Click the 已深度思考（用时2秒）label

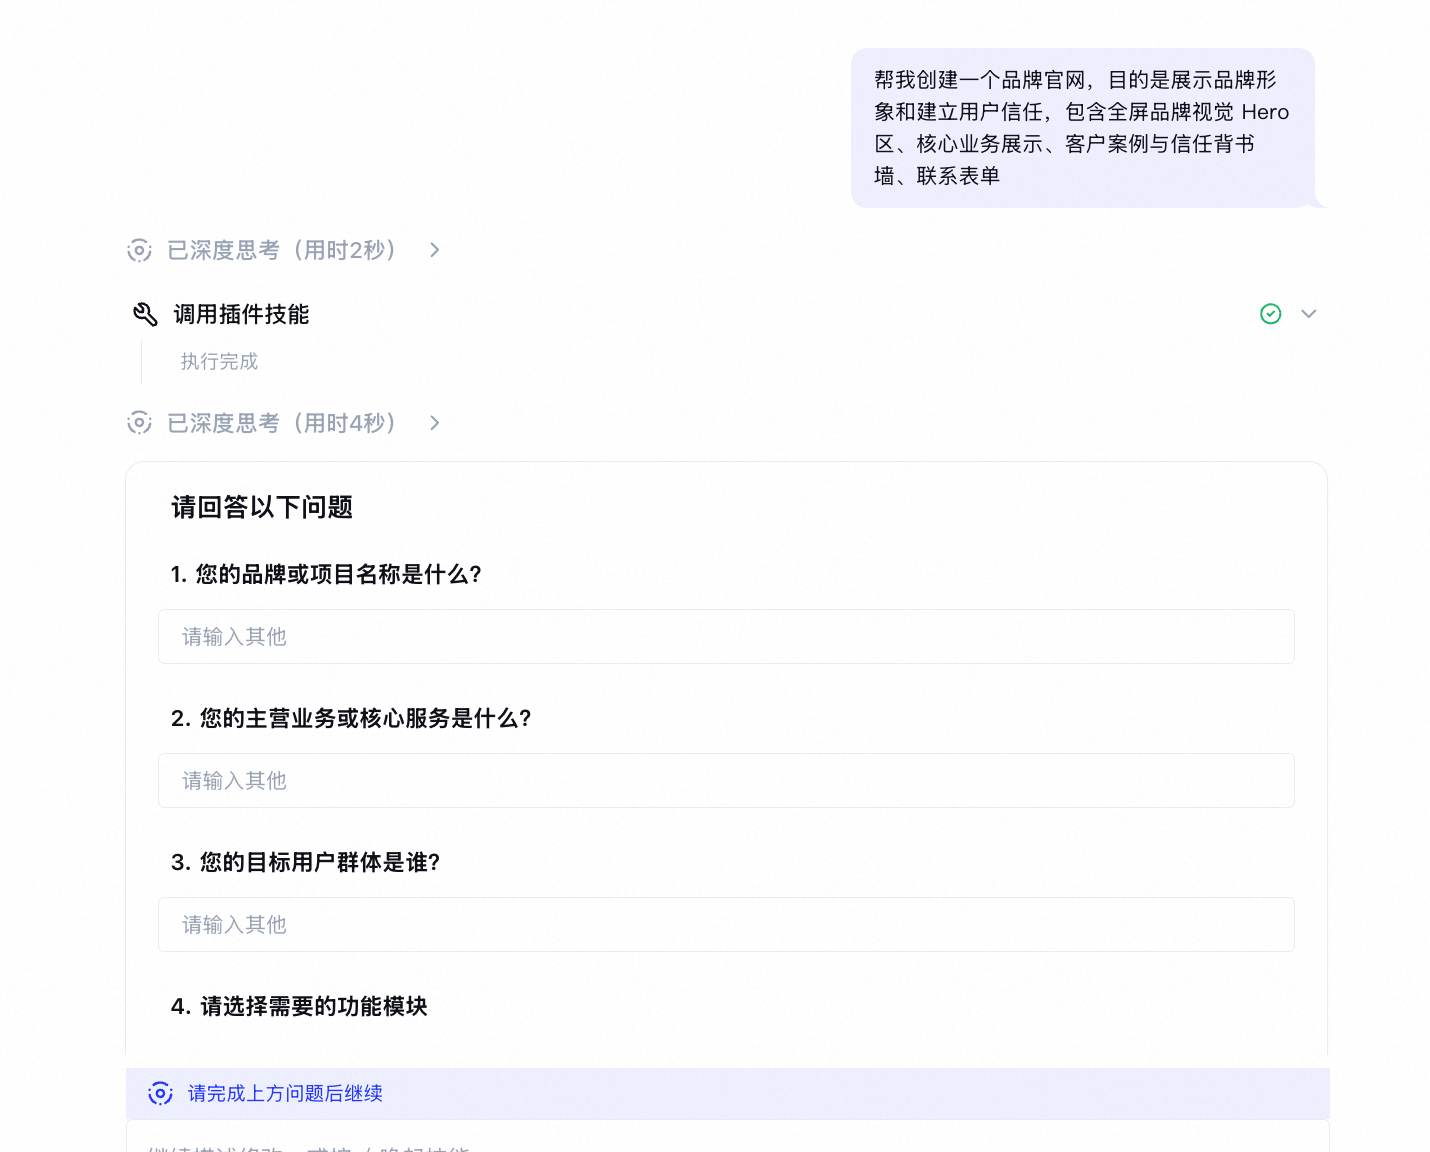click(282, 250)
